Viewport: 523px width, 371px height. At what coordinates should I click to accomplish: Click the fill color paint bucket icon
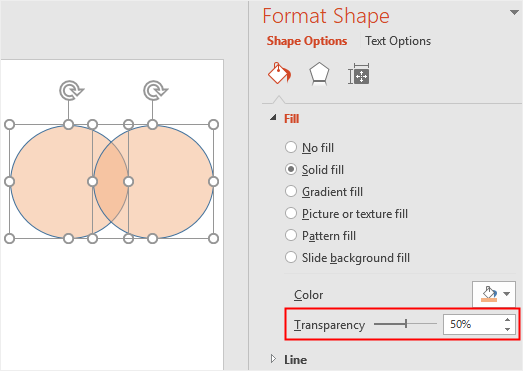tap(489, 294)
